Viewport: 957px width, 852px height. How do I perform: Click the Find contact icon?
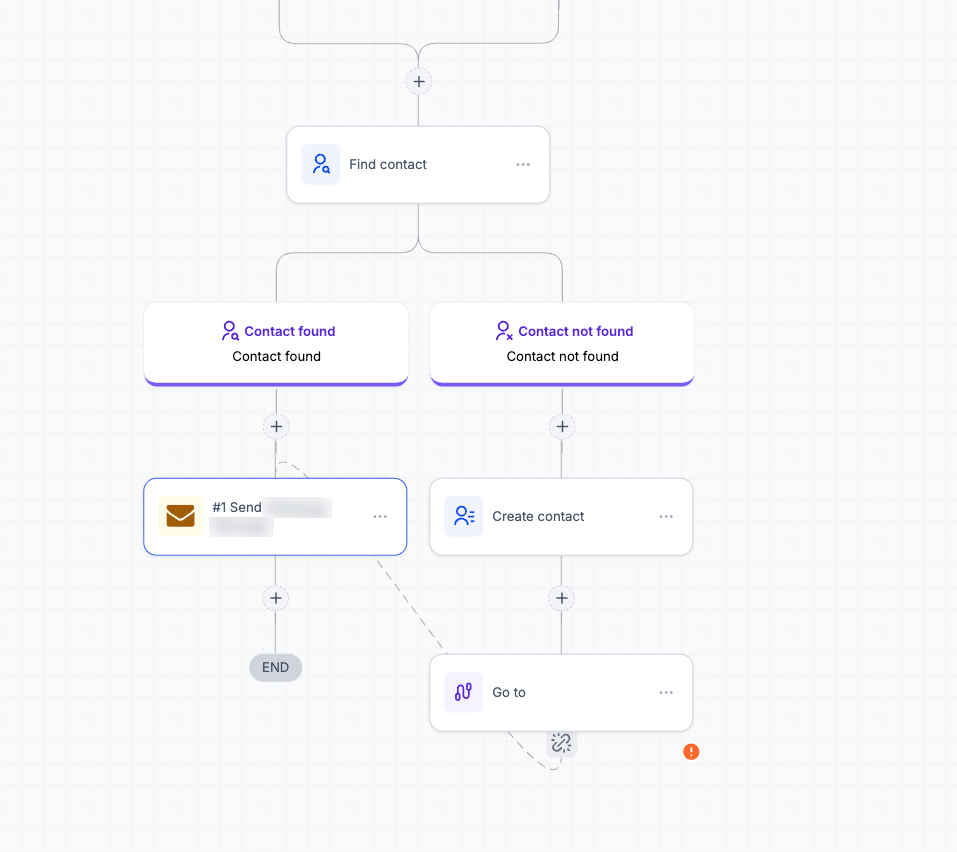pos(321,164)
